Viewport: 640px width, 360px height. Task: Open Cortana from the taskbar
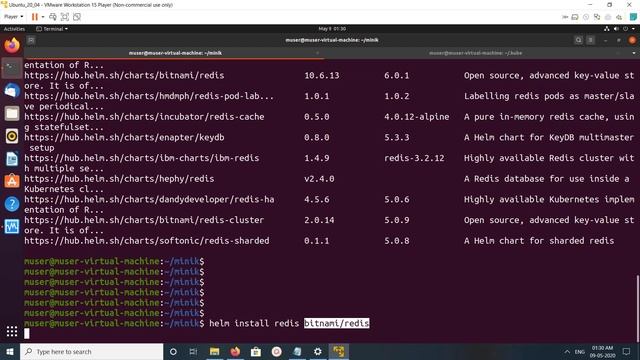173,351
